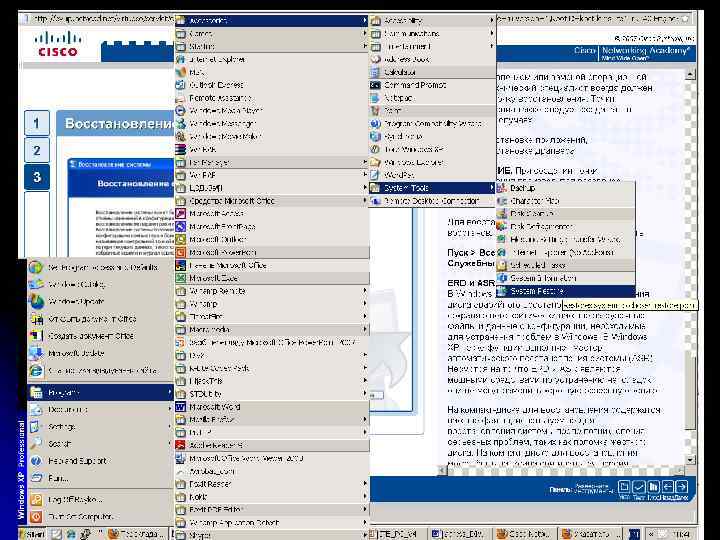Click text pane scrollbar down arrow
The width and height of the screenshot is (720, 540).
point(690,459)
